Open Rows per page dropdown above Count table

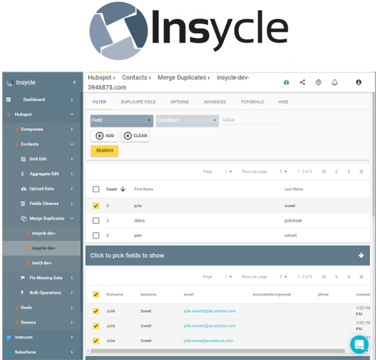coord(283,171)
